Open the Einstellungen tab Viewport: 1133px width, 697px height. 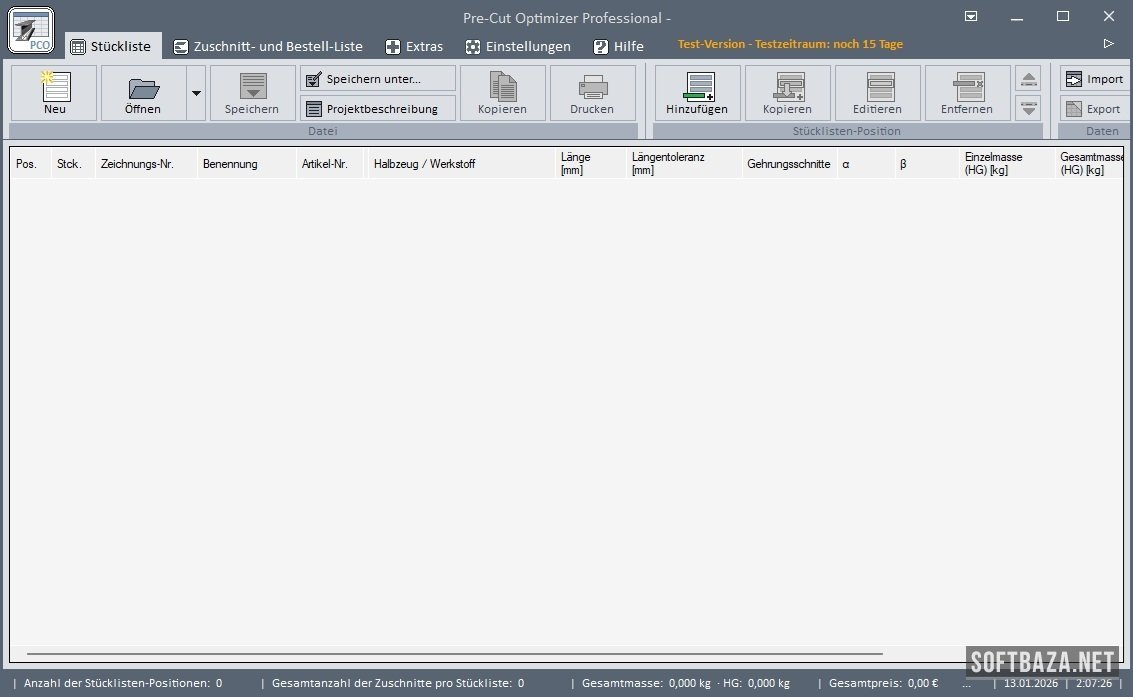(518, 46)
